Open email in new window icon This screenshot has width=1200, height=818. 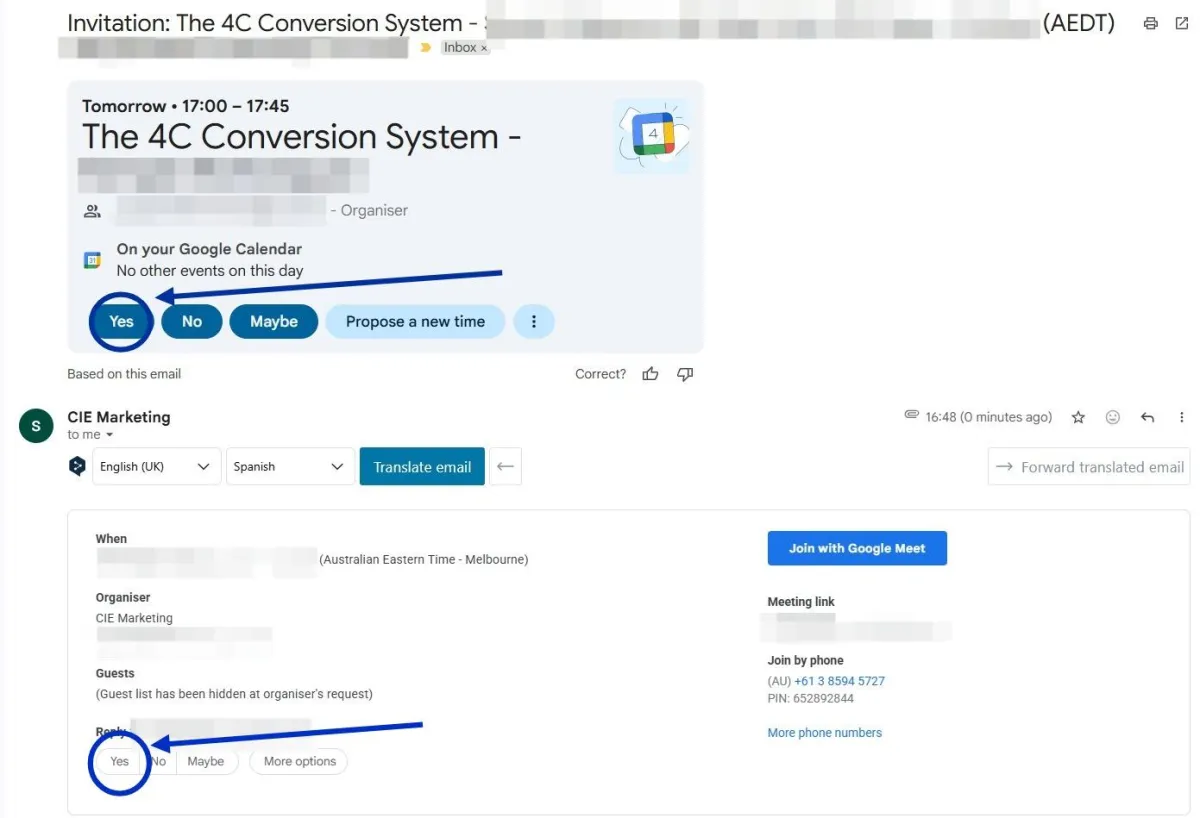1182,23
